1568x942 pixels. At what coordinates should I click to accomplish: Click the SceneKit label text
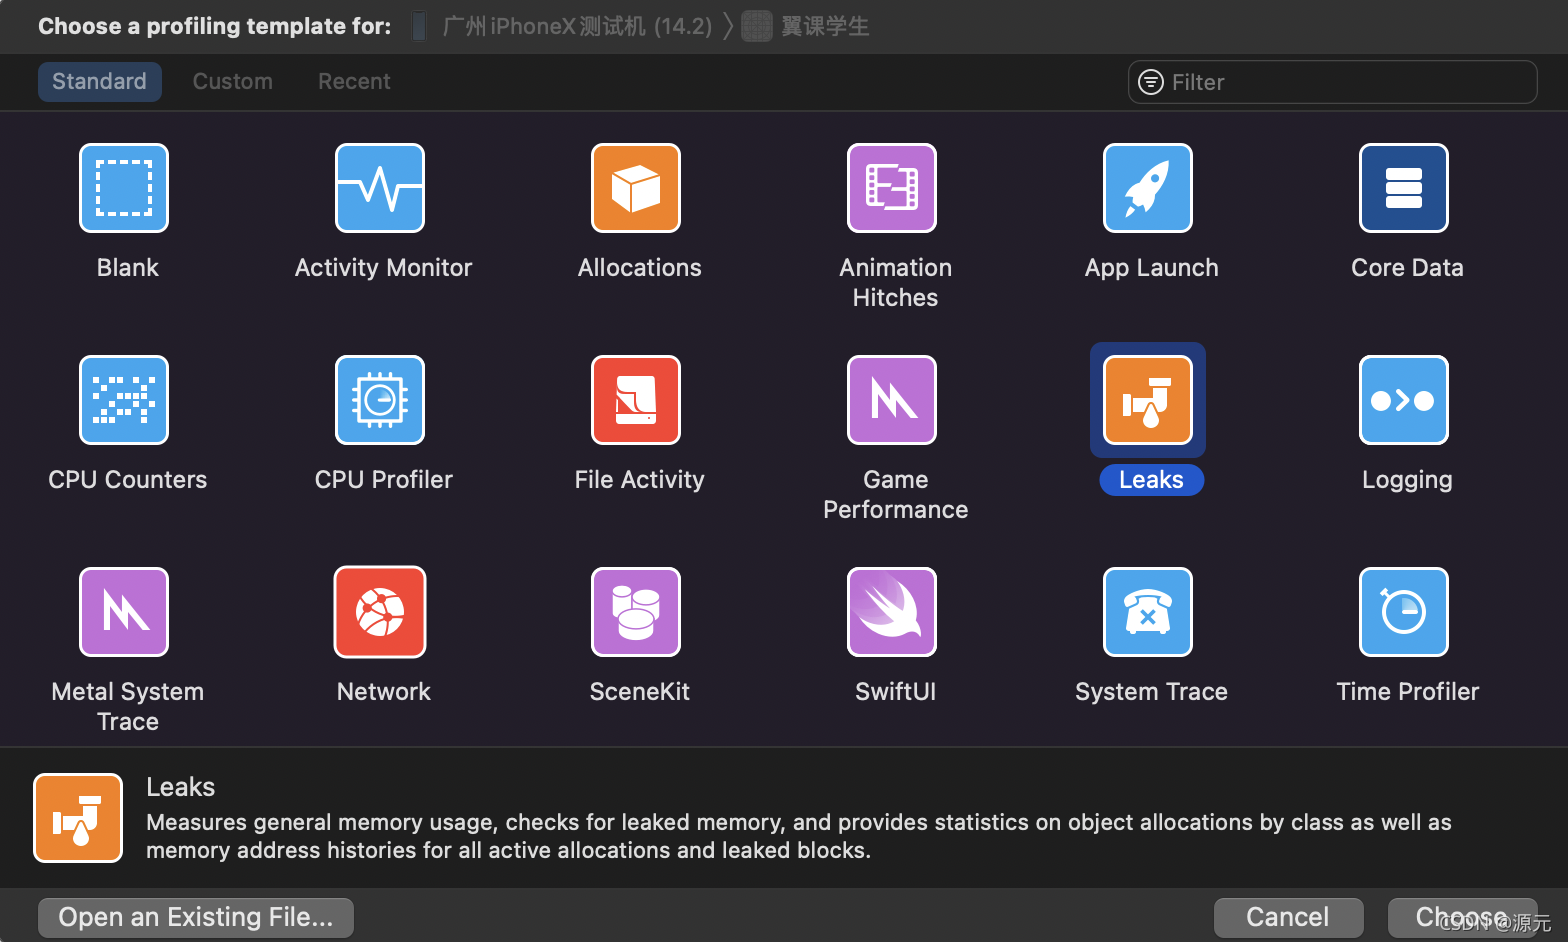(640, 692)
